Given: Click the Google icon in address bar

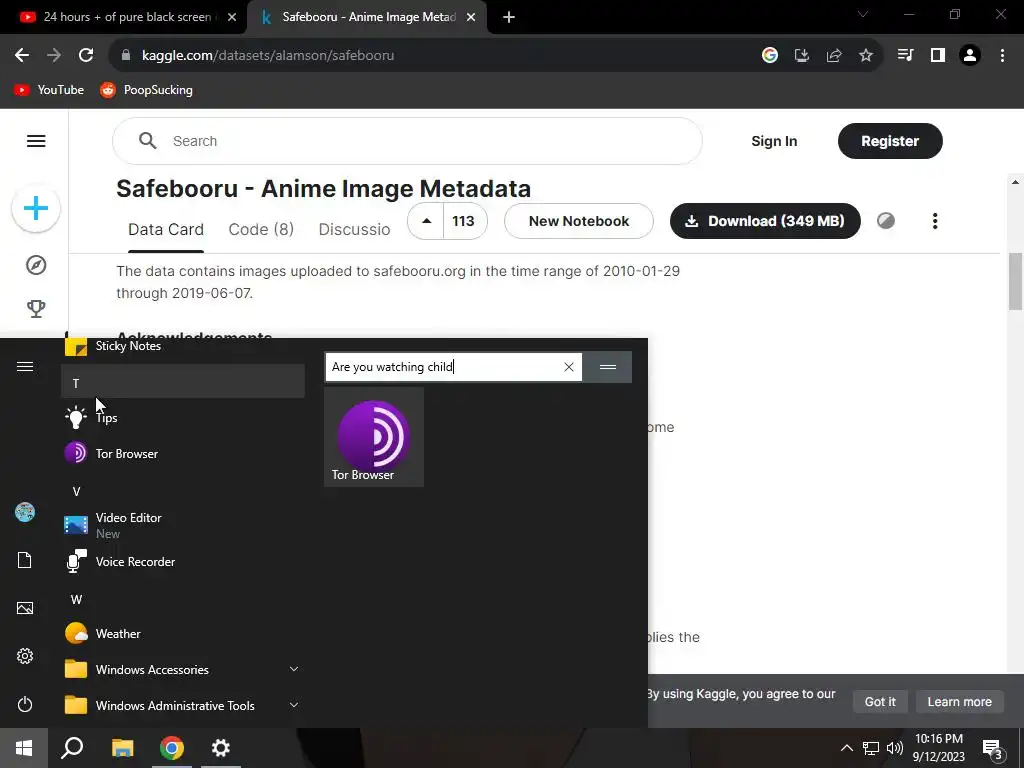Looking at the screenshot, I should (x=769, y=56).
